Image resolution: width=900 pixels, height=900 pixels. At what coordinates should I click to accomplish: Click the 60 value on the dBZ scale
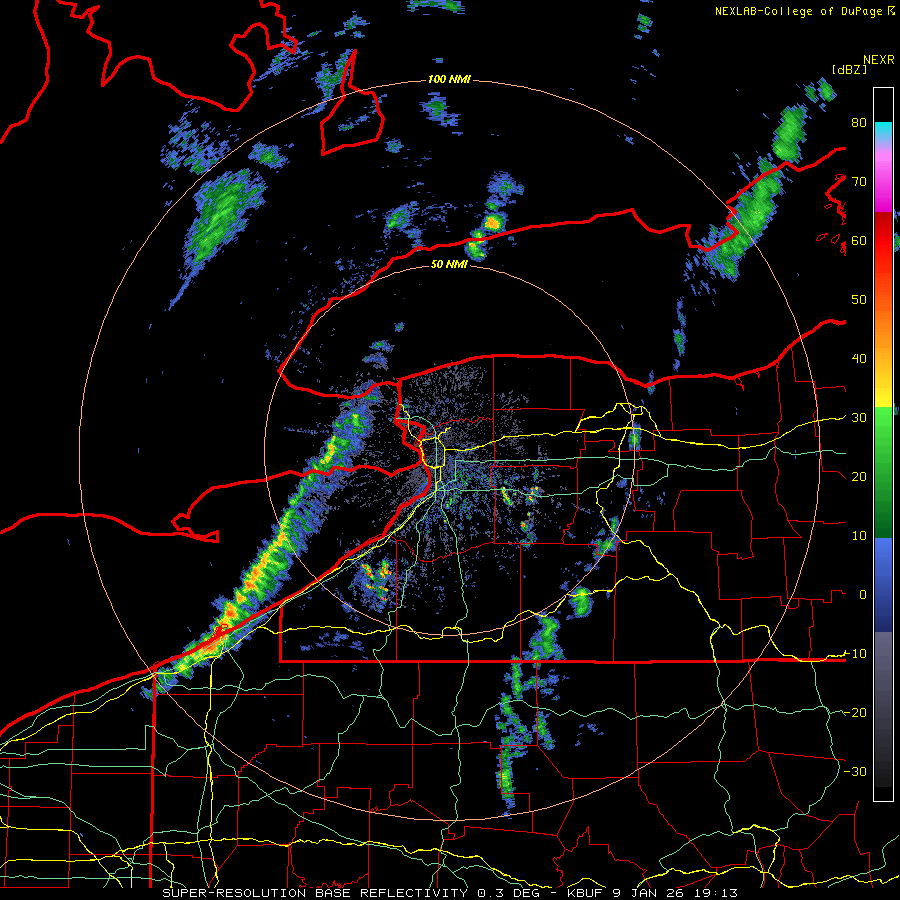[859, 240]
